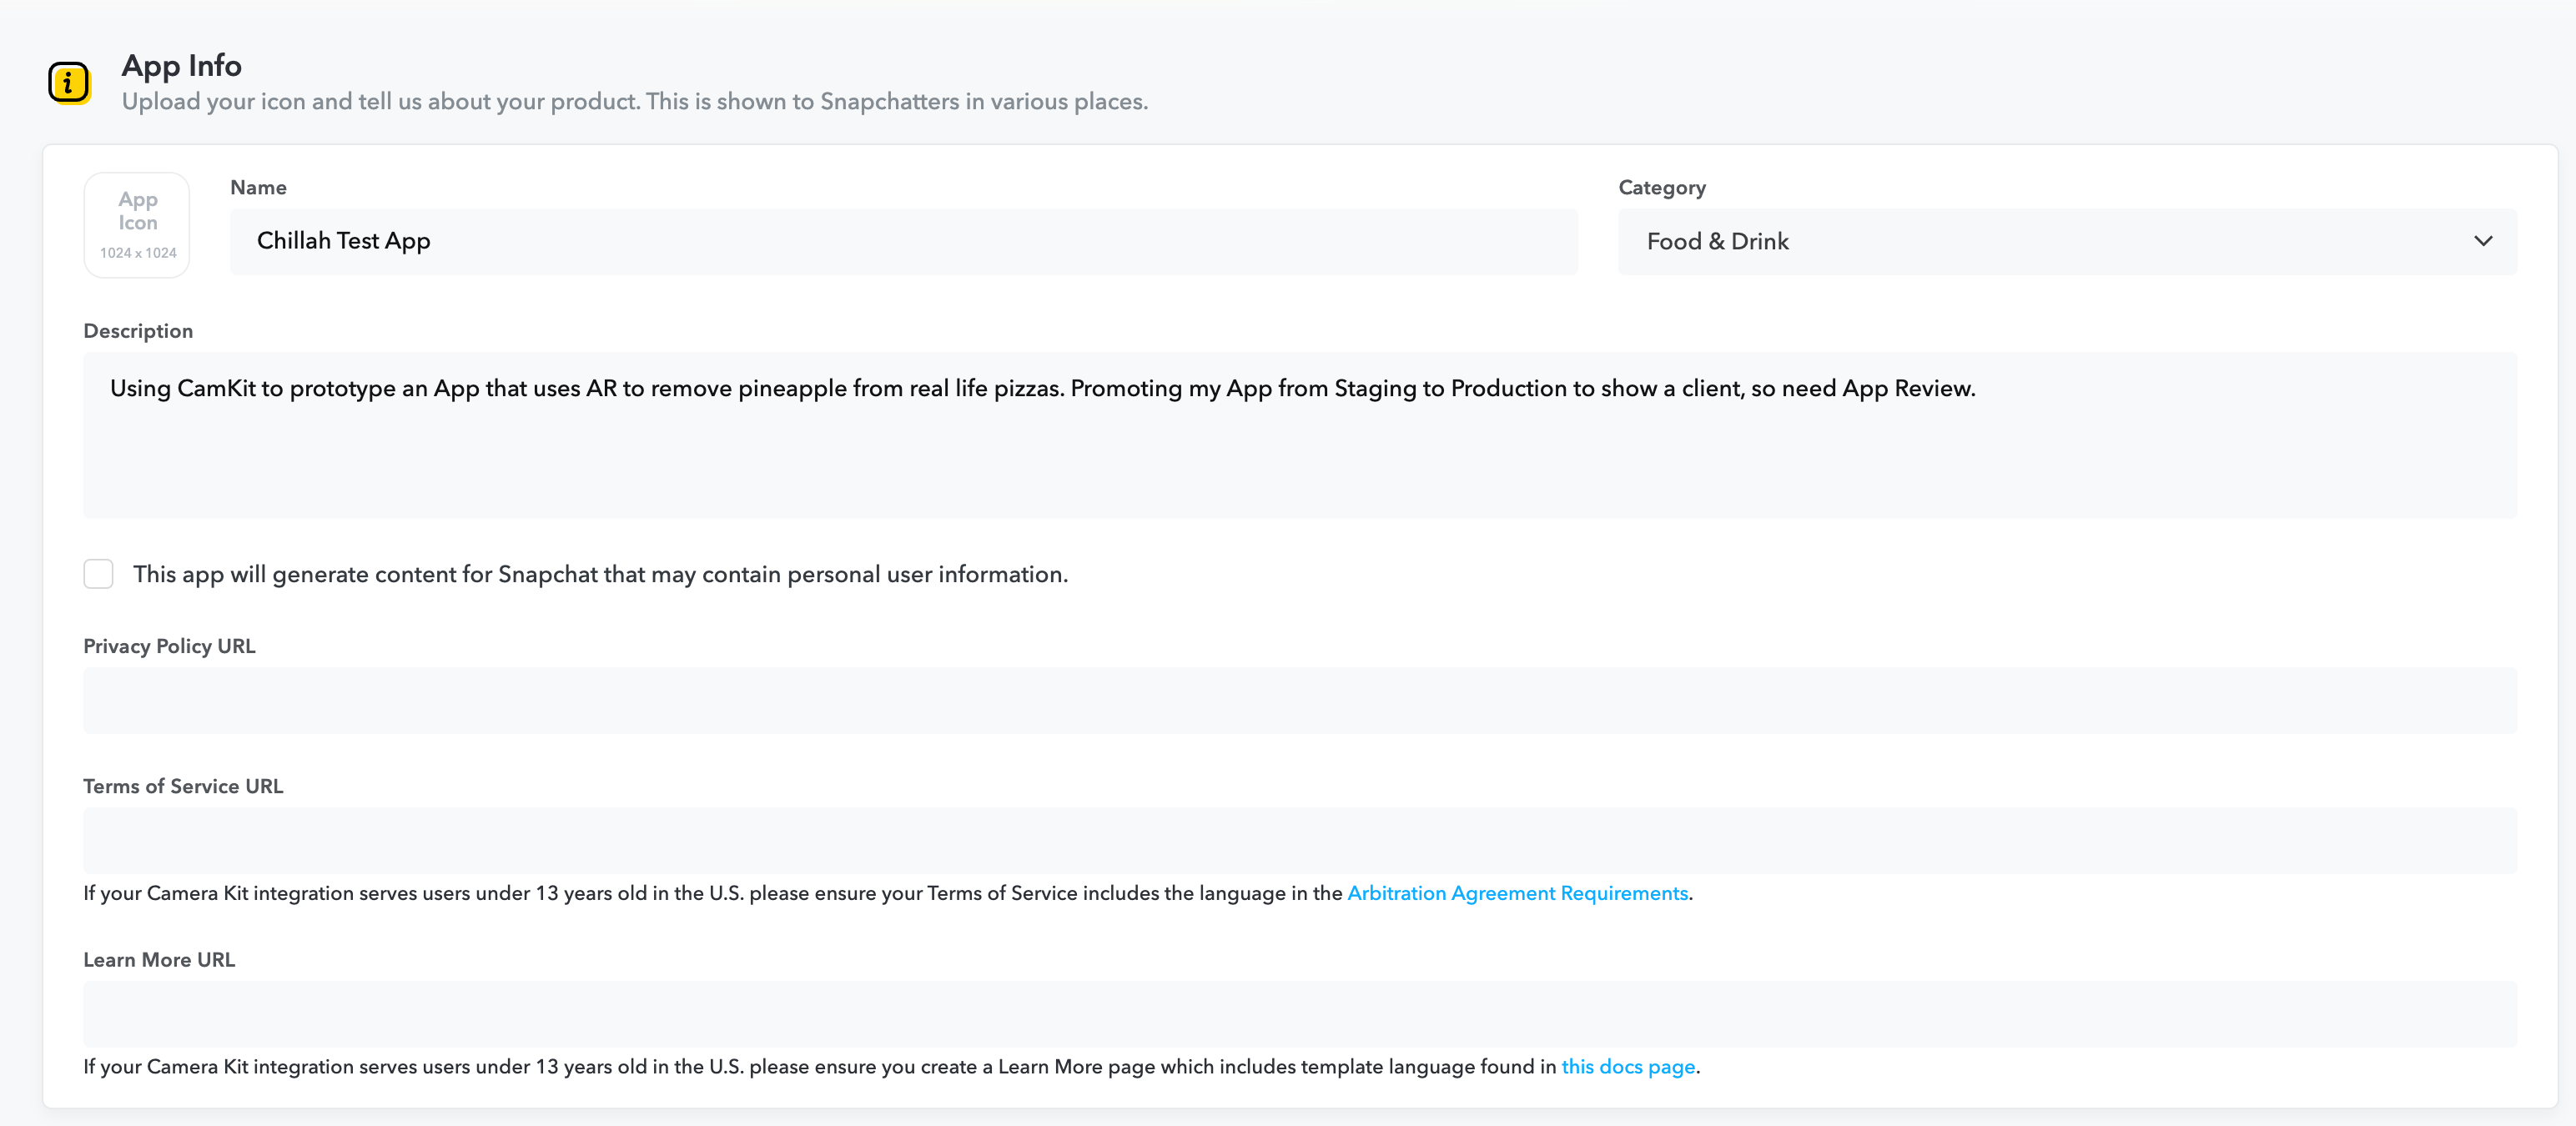
Task: Enable the personal user information checkbox
Action: [98, 574]
